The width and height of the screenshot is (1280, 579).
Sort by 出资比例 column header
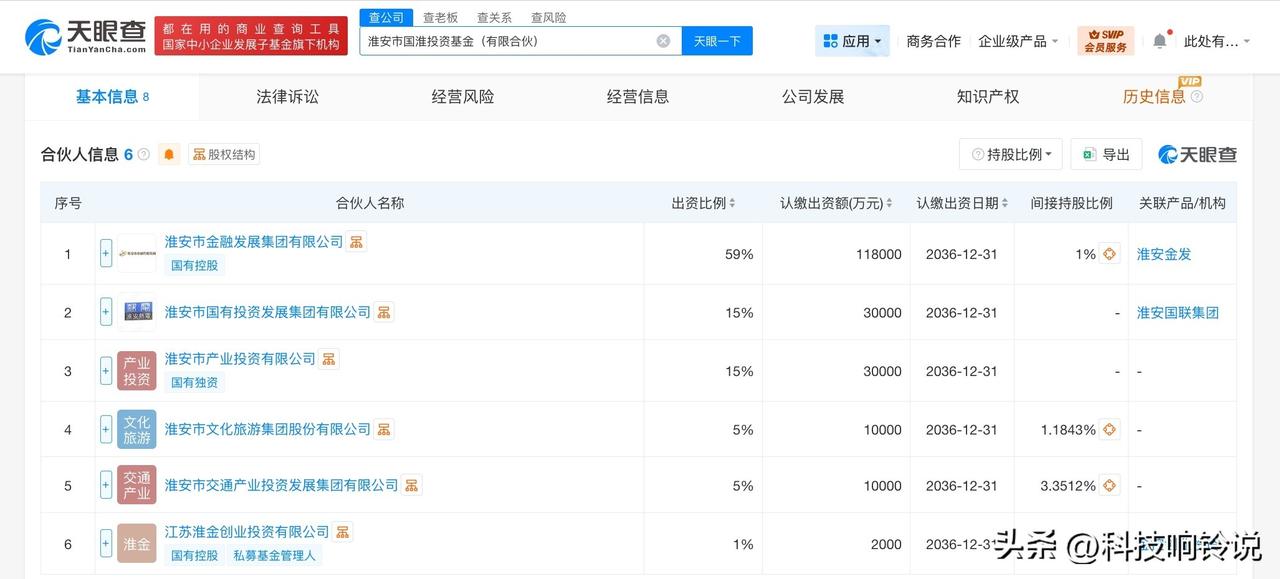tap(703, 203)
